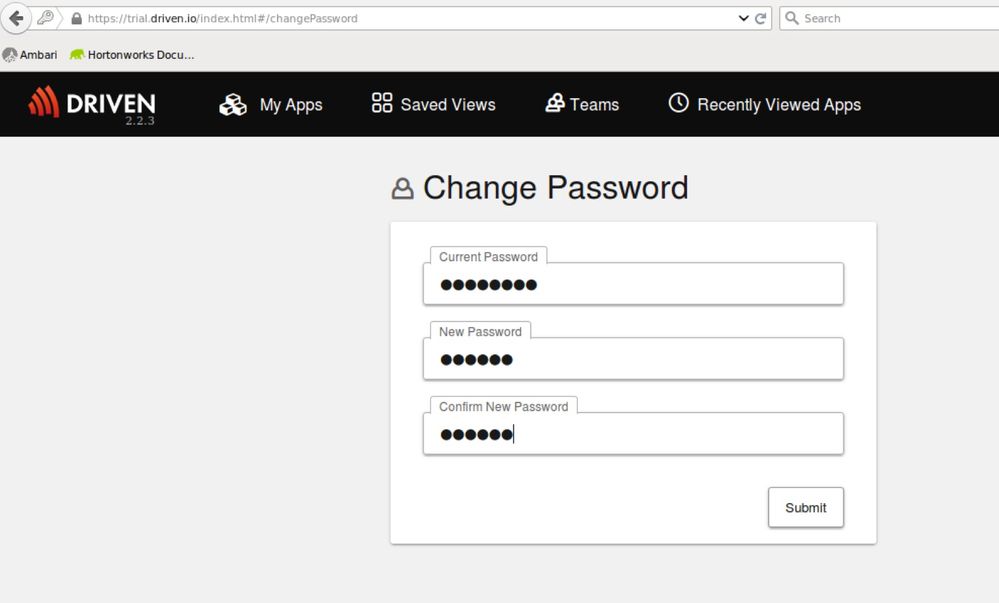Open the Hortonworks Documentation bookmark
The image size is (999, 603).
tap(131, 55)
